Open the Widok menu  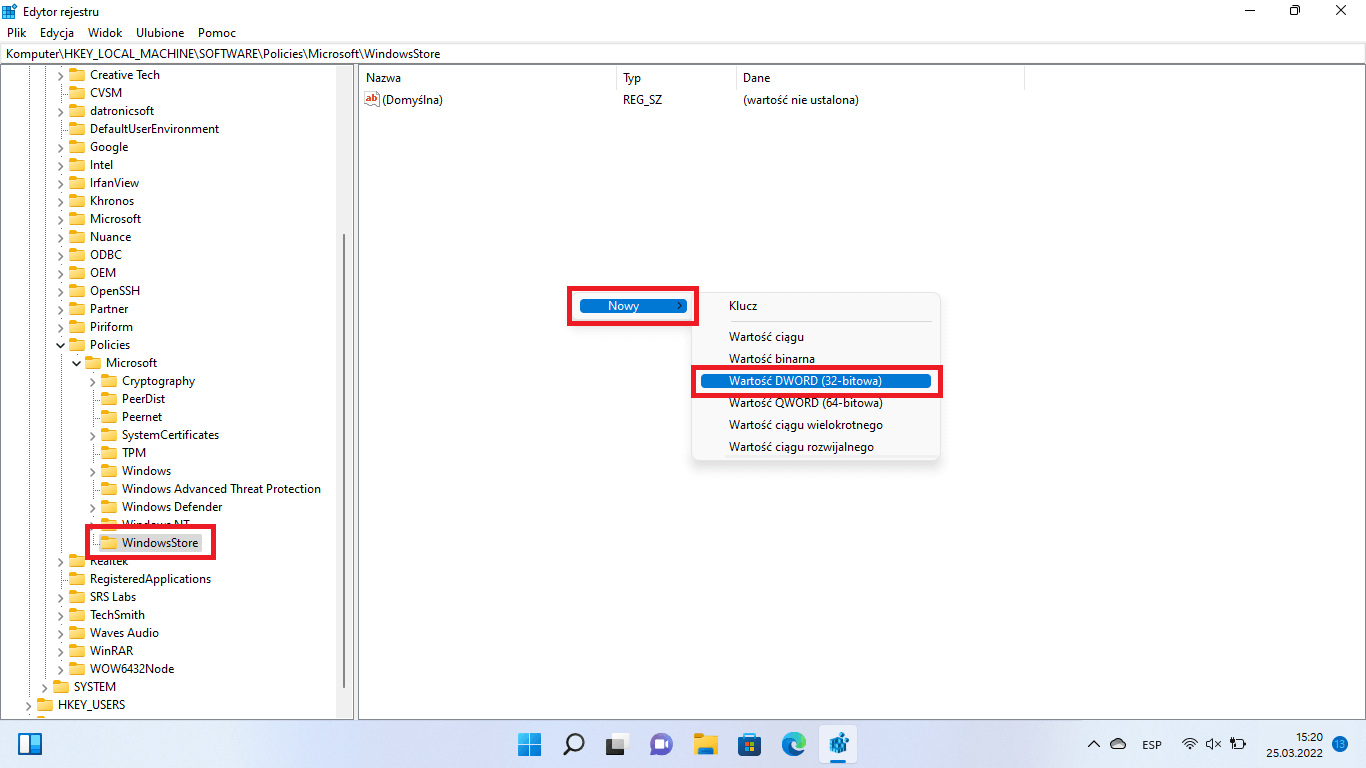click(105, 32)
